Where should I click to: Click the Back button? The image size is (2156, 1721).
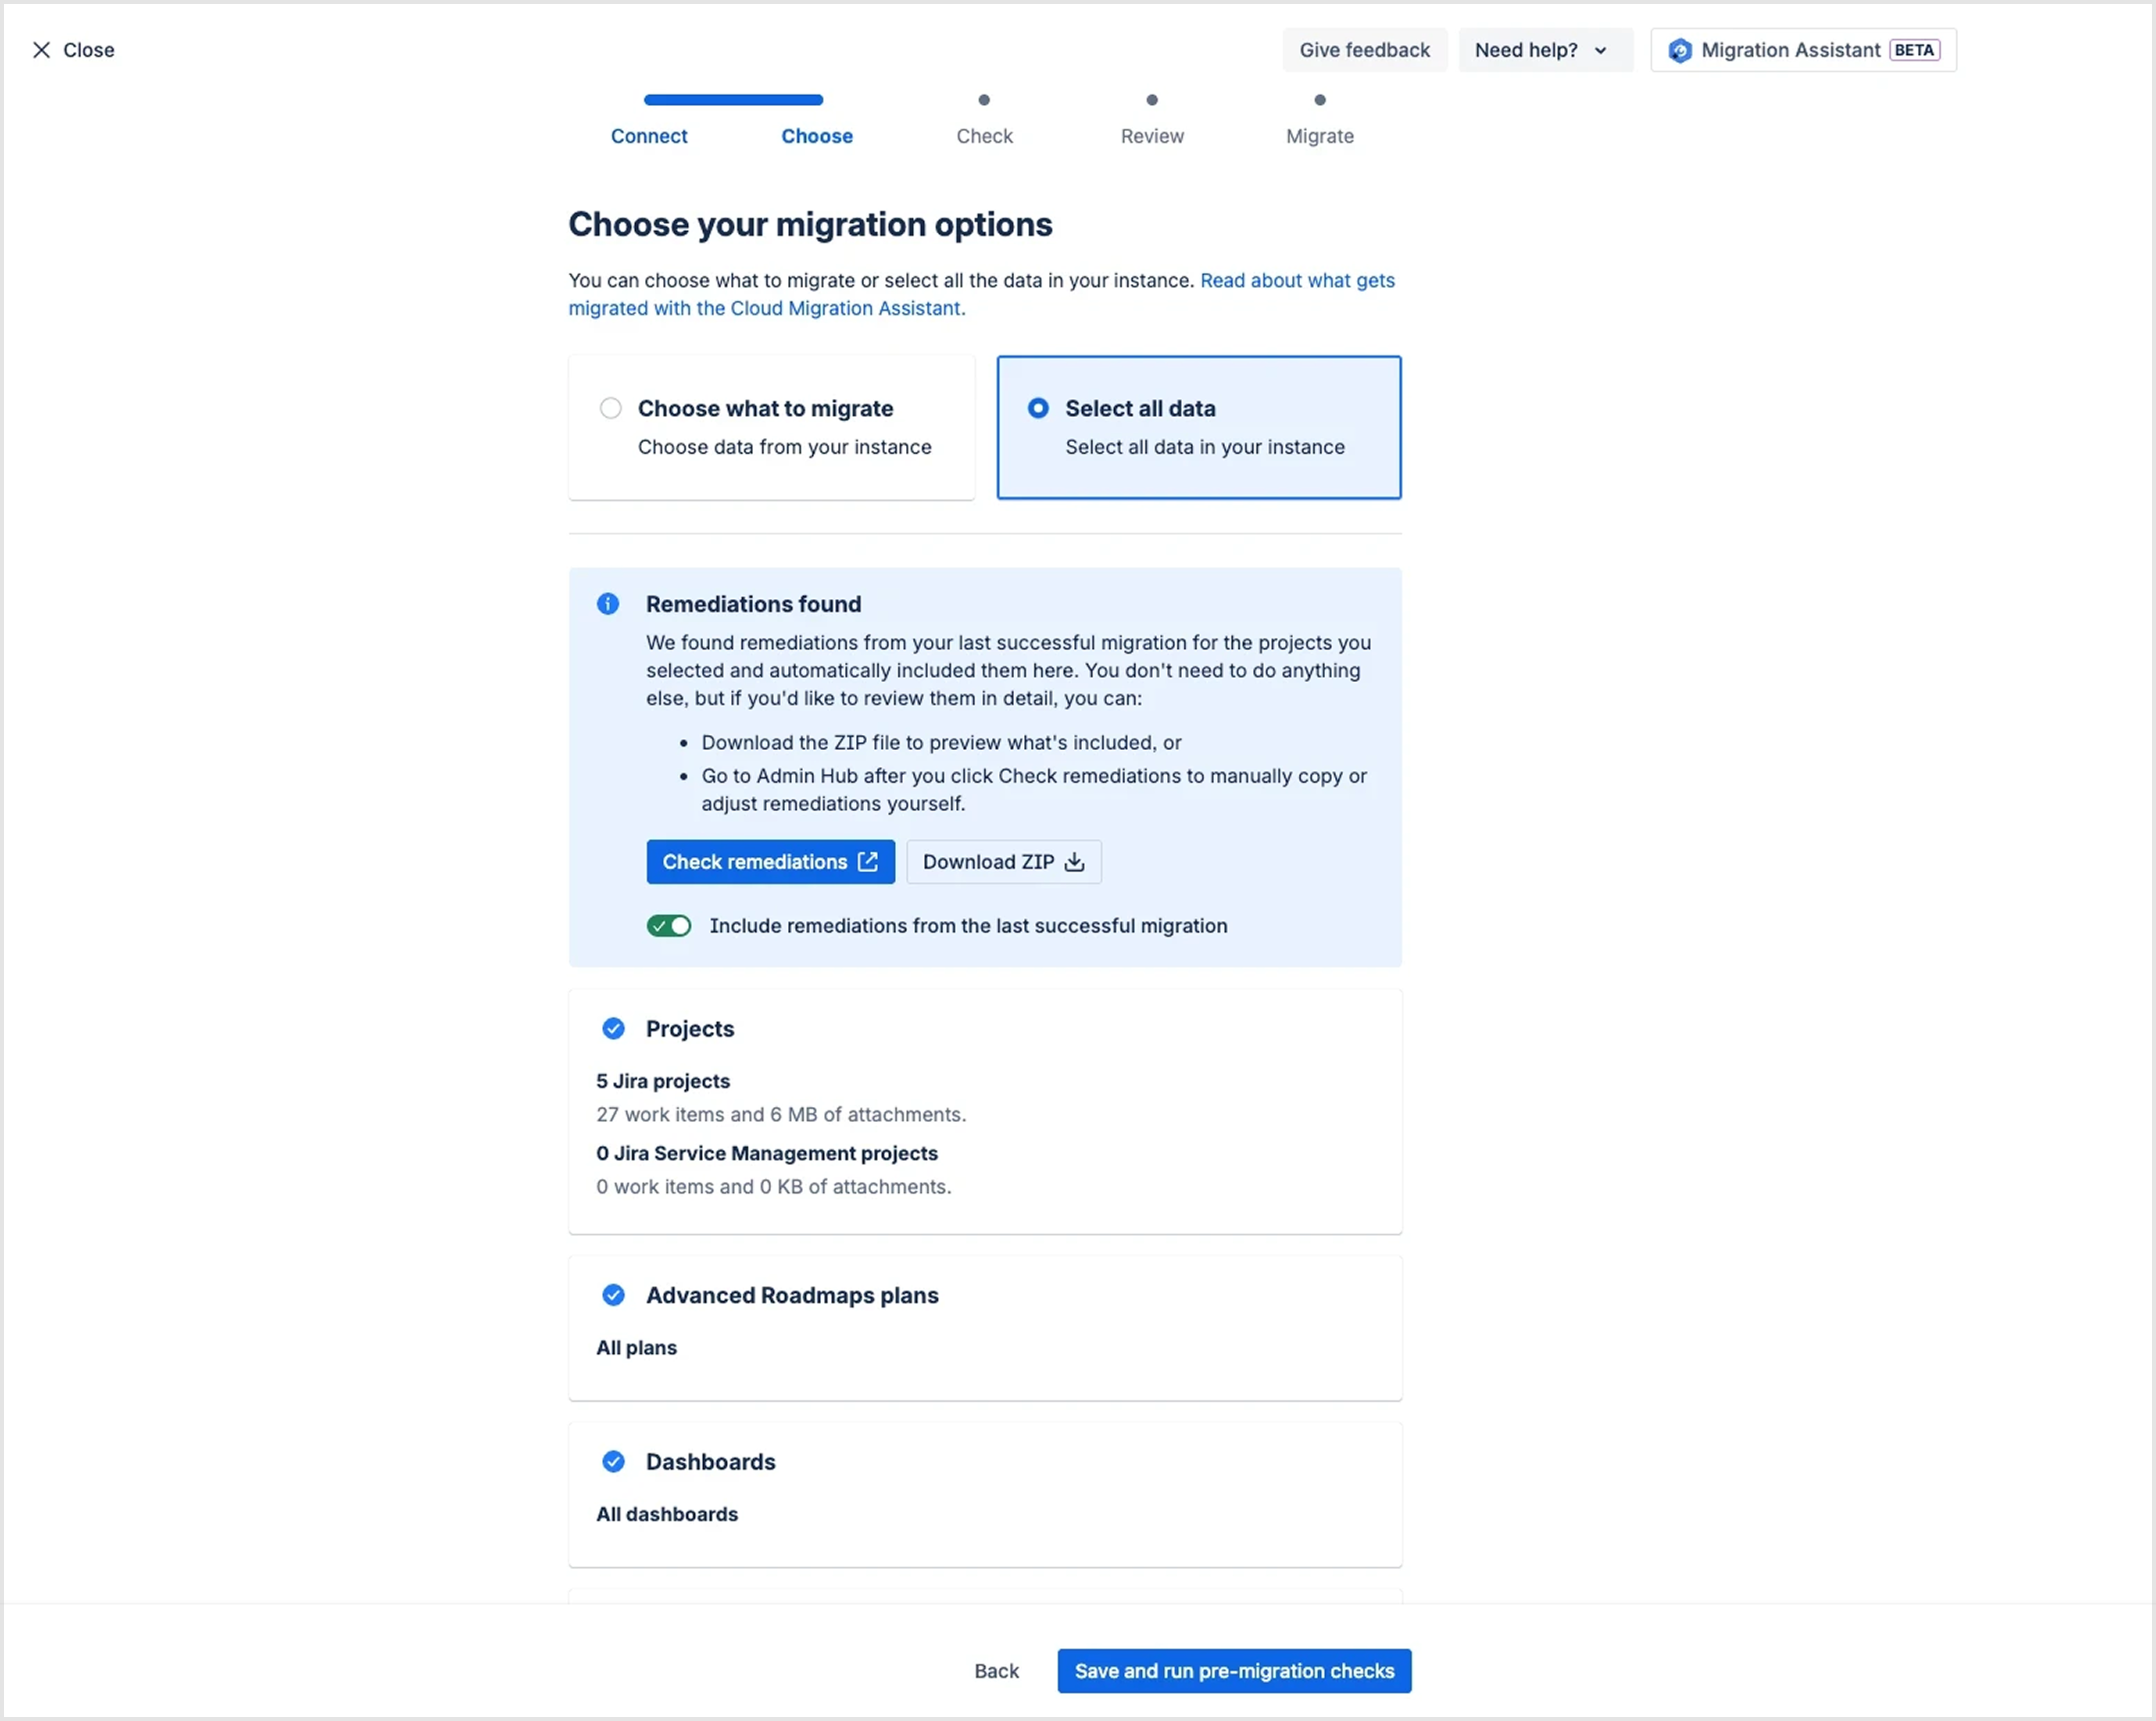[997, 1671]
